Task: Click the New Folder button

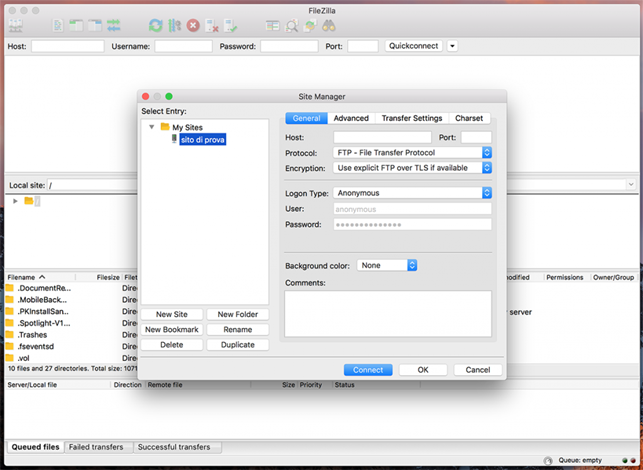Action: 237,314
